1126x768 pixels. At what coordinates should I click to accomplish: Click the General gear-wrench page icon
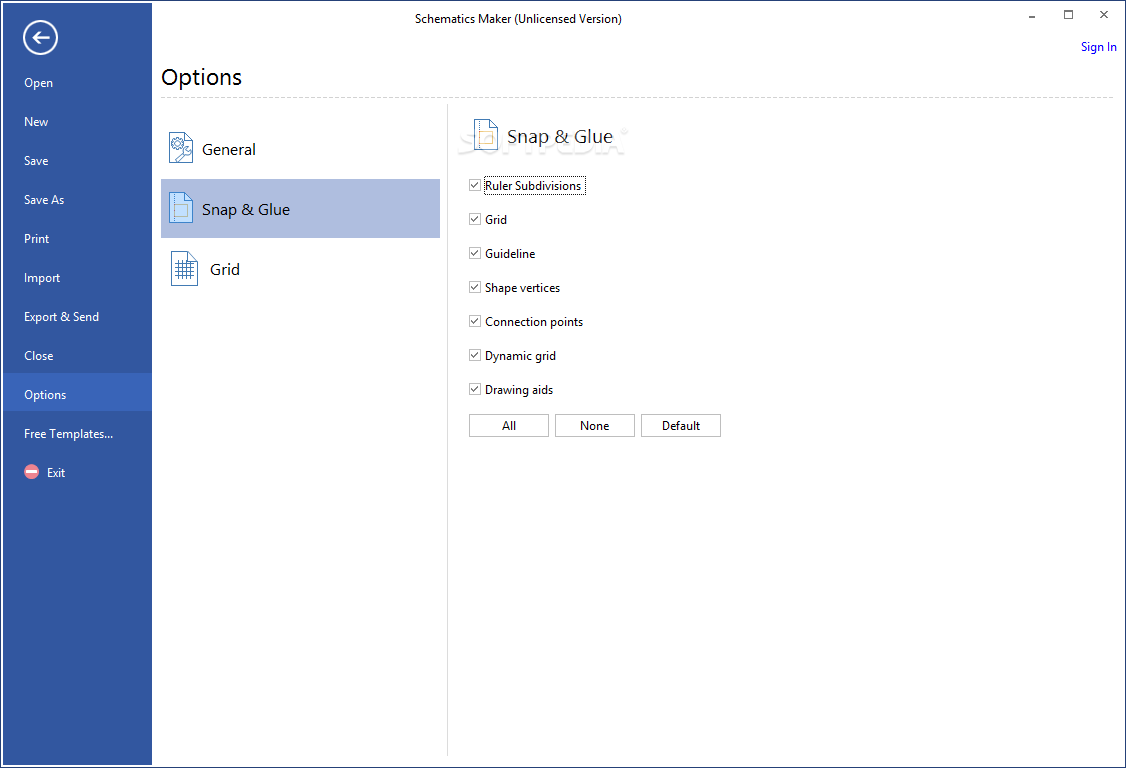[x=181, y=148]
